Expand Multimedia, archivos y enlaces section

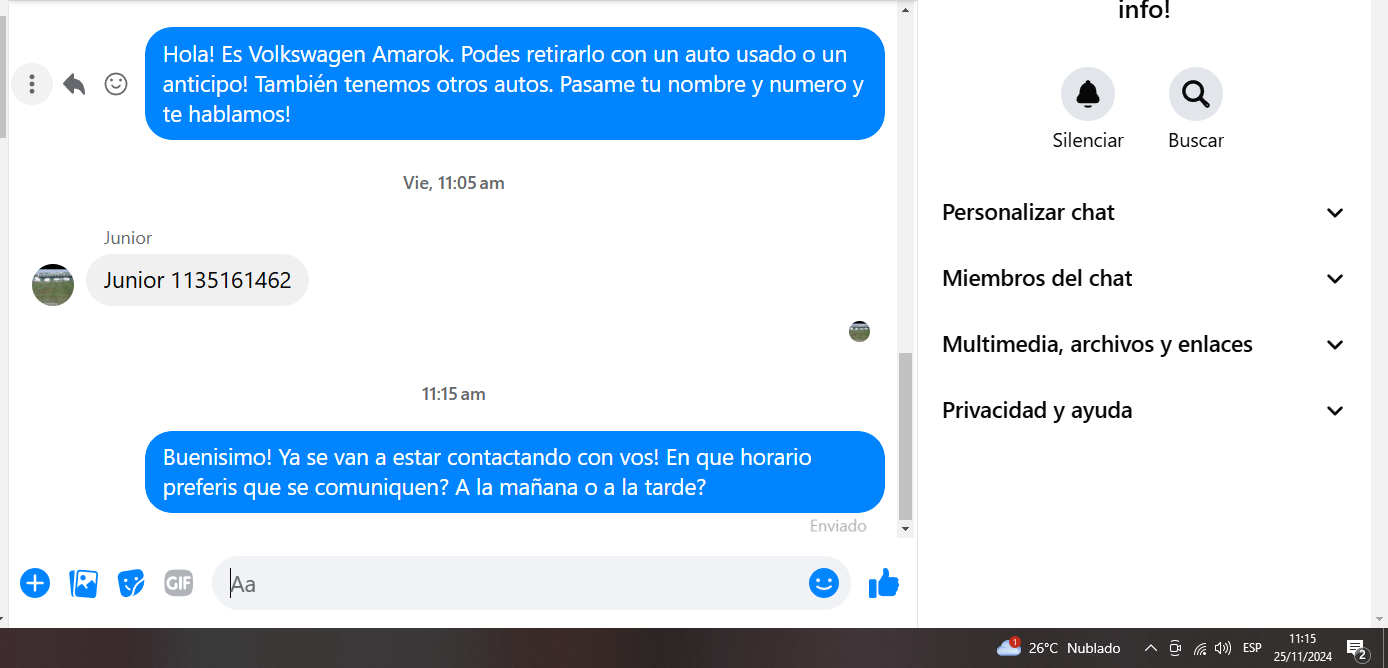[1143, 344]
